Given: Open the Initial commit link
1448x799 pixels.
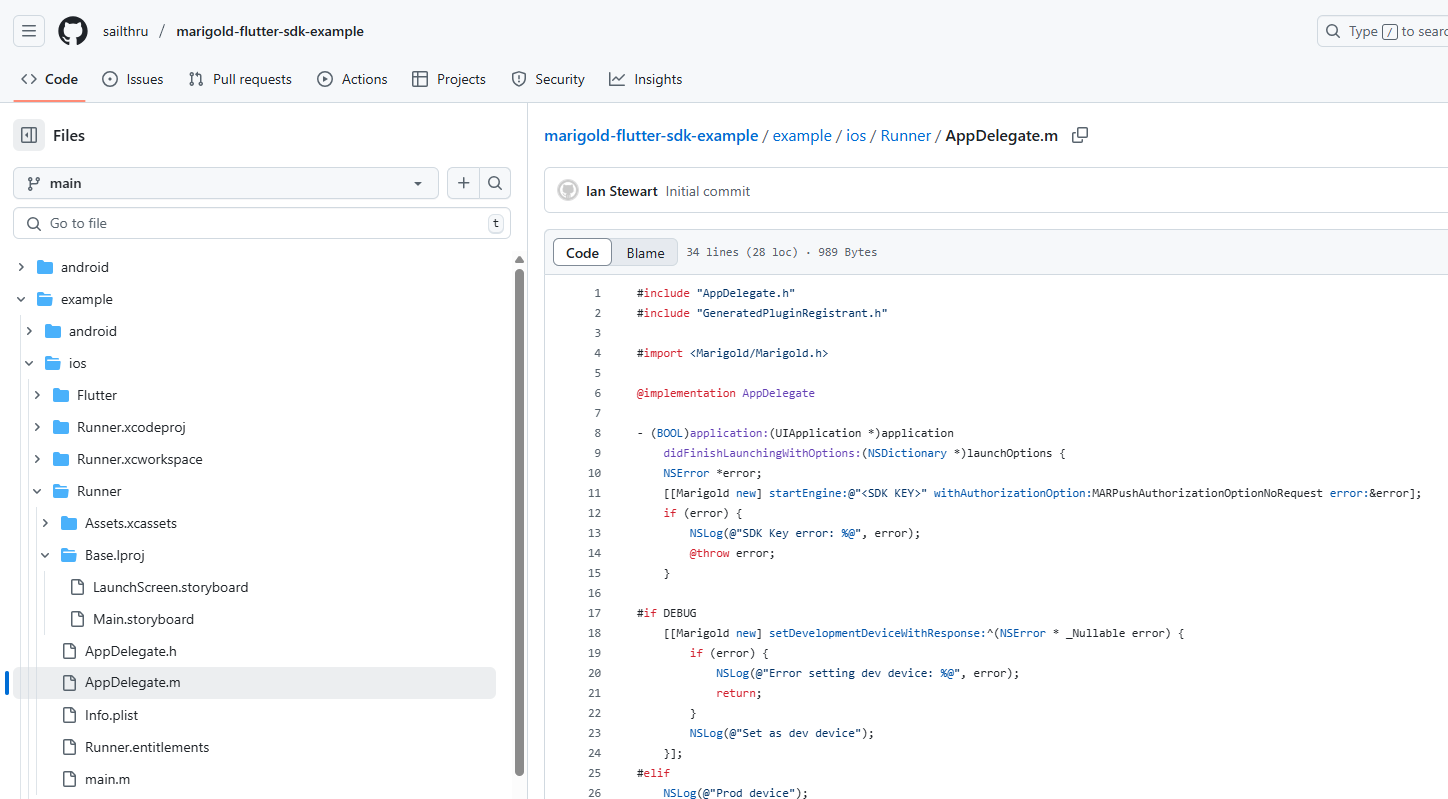Looking at the screenshot, I should 708,191.
